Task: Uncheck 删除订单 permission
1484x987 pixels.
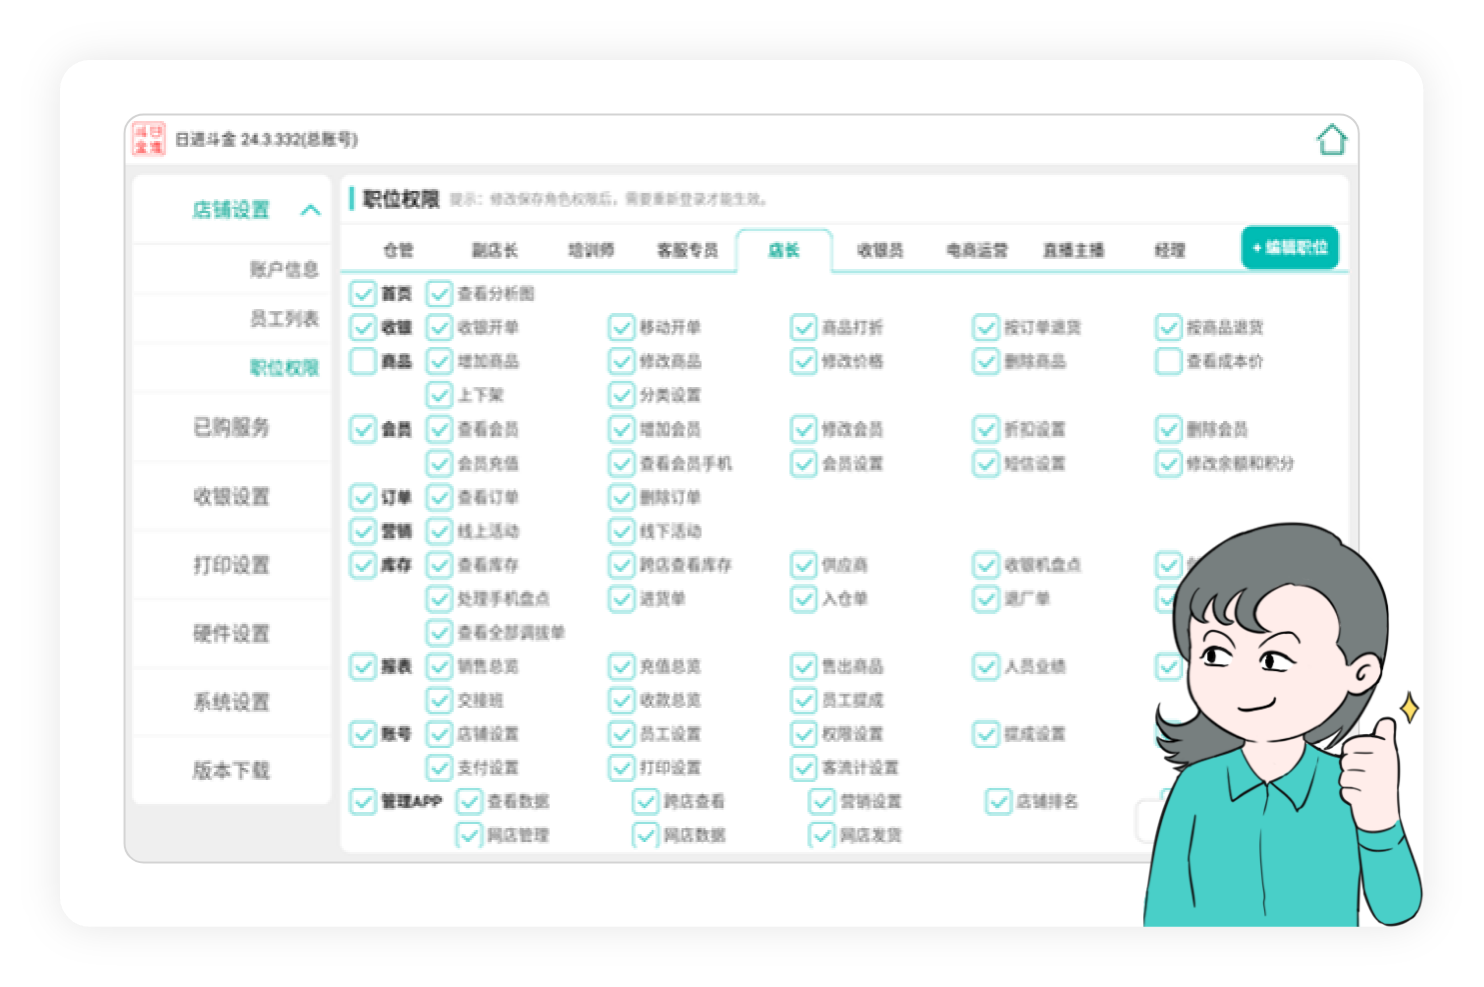Action: pyautogui.click(x=622, y=498)
